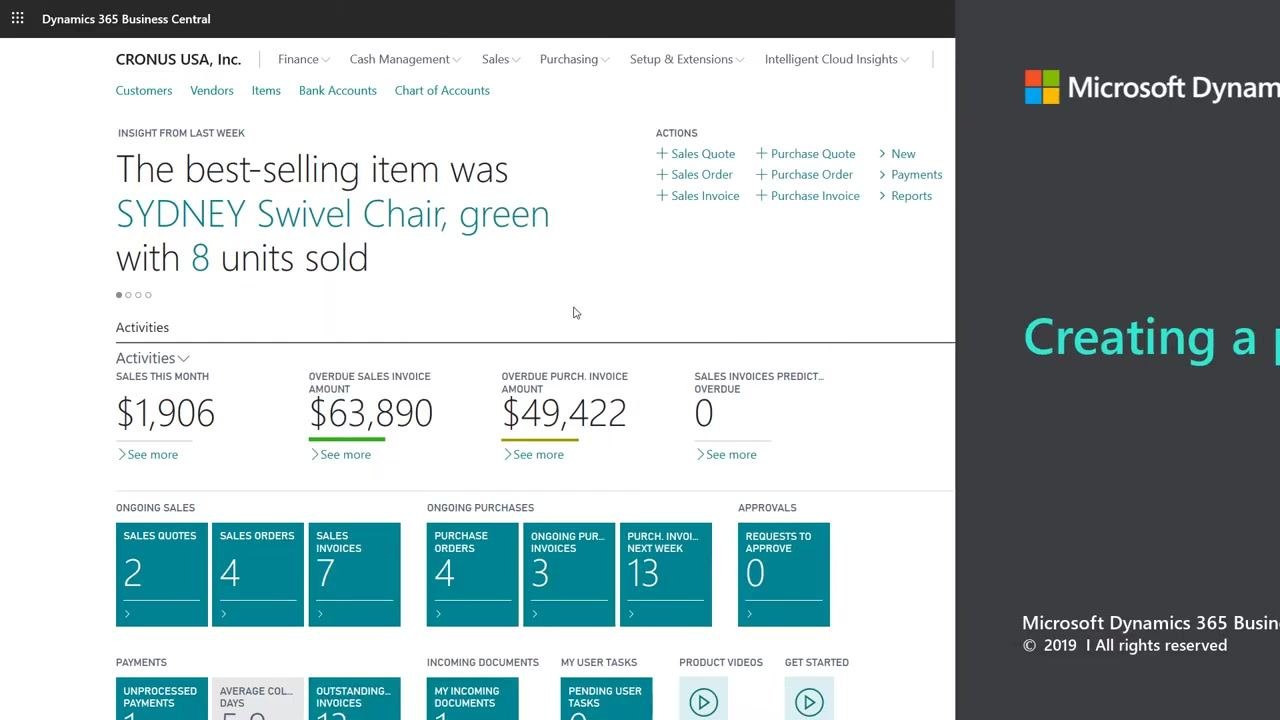Click arrow icon on Requests to Approve tile
1280x720 pixels.
coord(749,614)
